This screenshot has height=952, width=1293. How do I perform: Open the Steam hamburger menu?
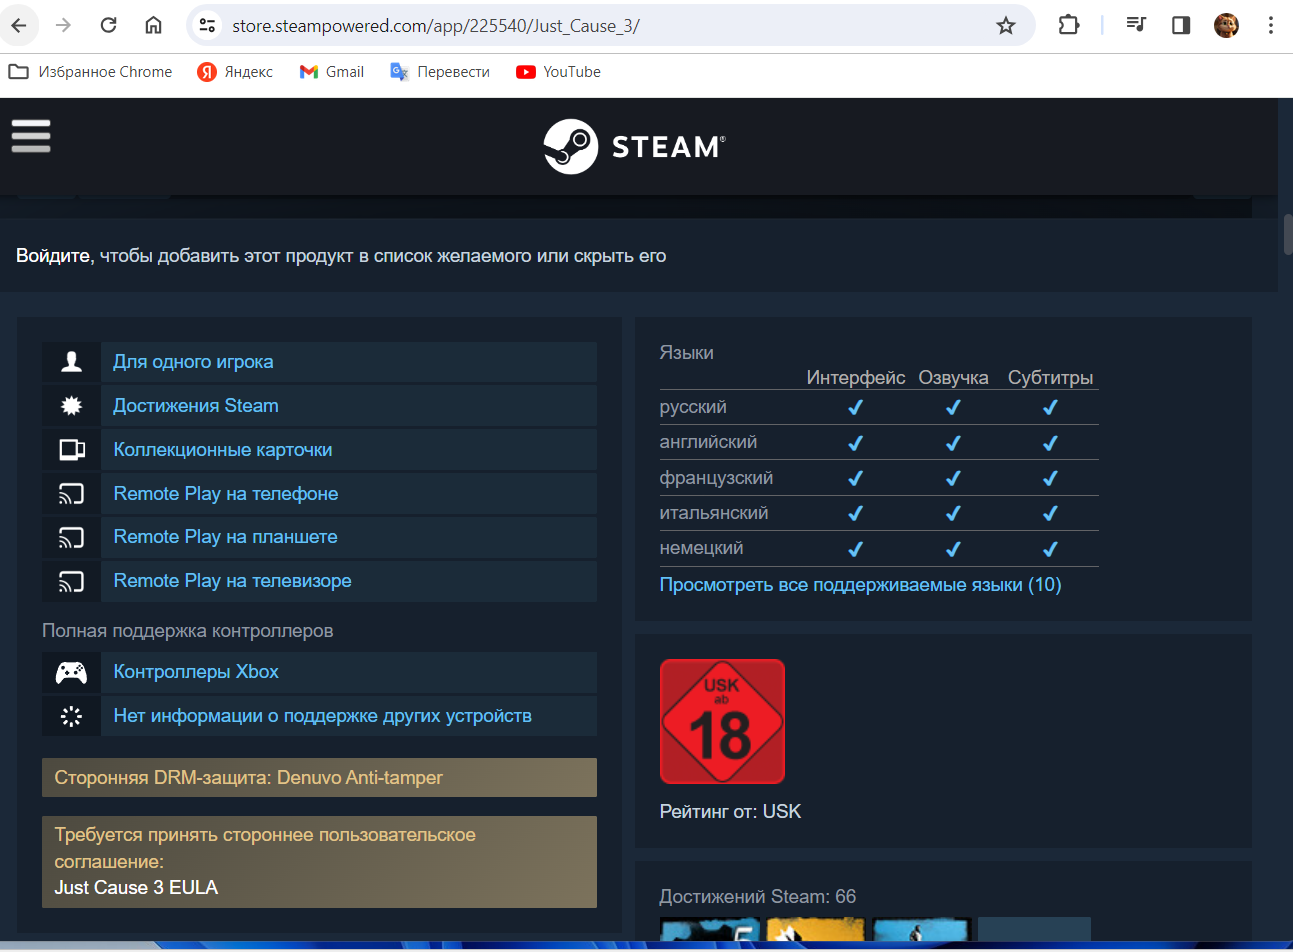coord(31,136)
